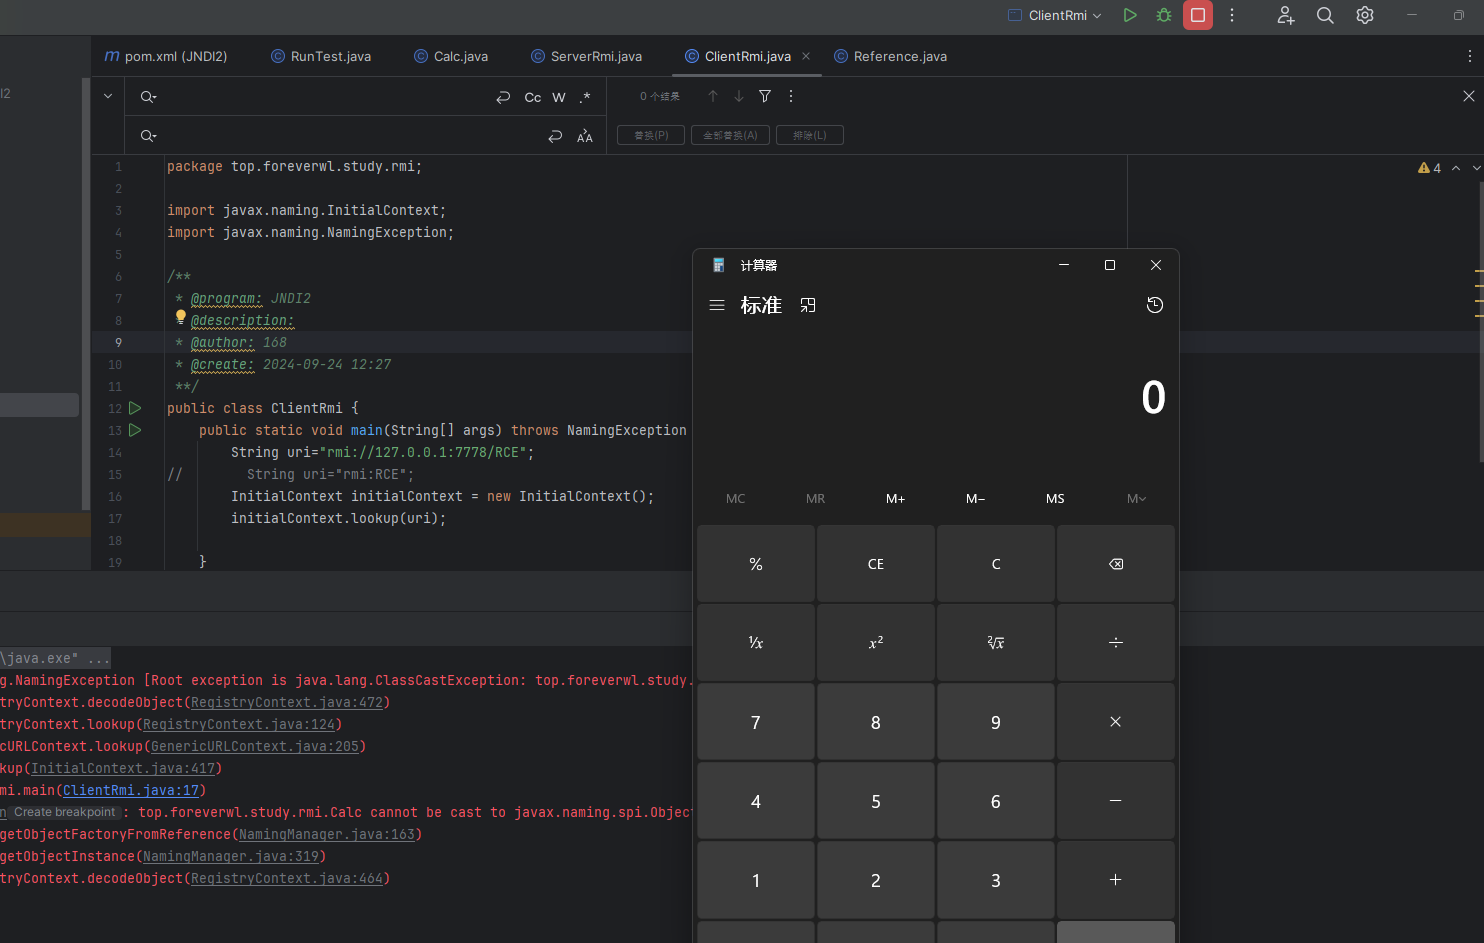The image size is (1484, 943).
Task: Click the Exclude (排除 L) button
Action: click(810, 135)
